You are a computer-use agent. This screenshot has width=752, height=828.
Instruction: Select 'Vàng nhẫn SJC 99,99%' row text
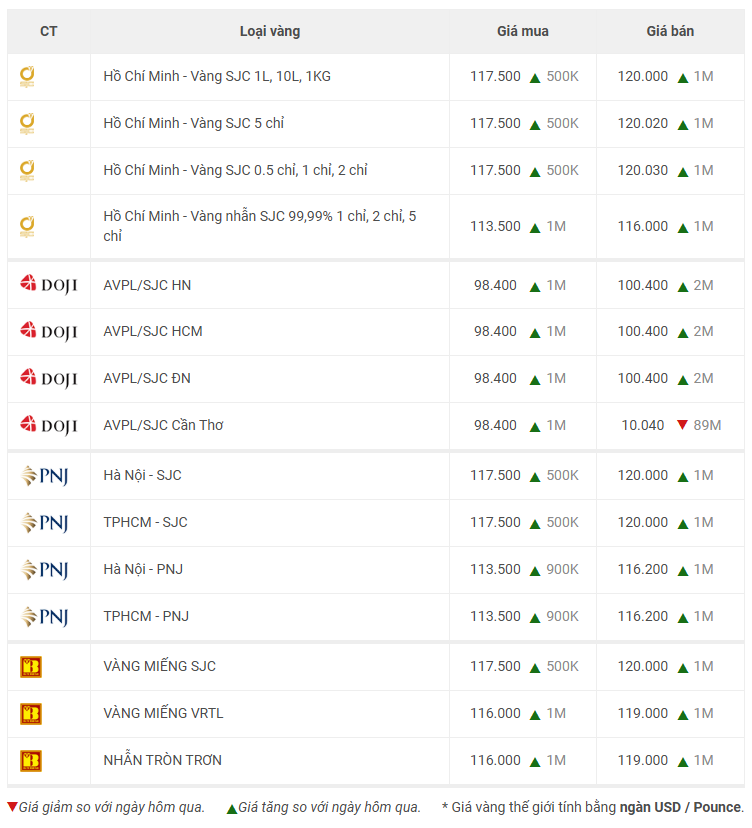(260, 226)
